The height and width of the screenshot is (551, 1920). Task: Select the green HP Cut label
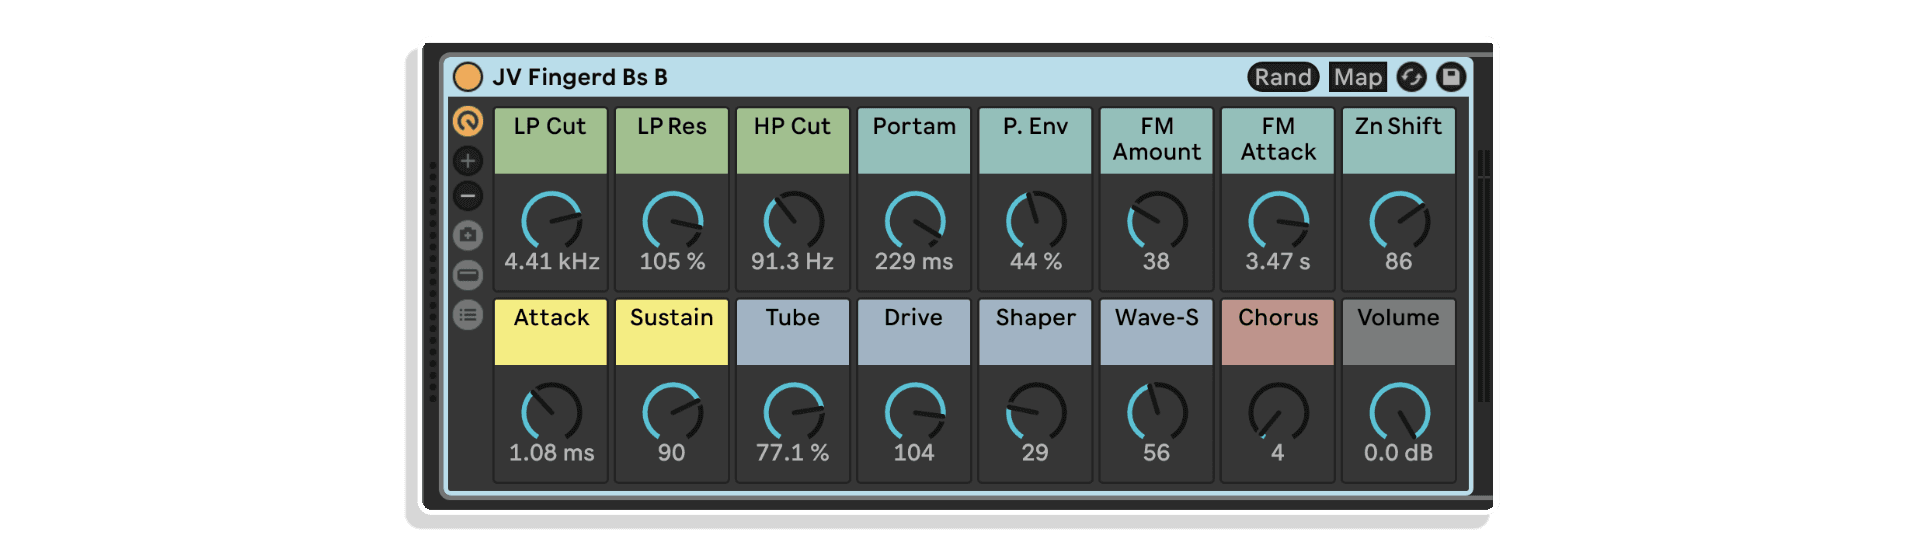(x=793, y=141)
